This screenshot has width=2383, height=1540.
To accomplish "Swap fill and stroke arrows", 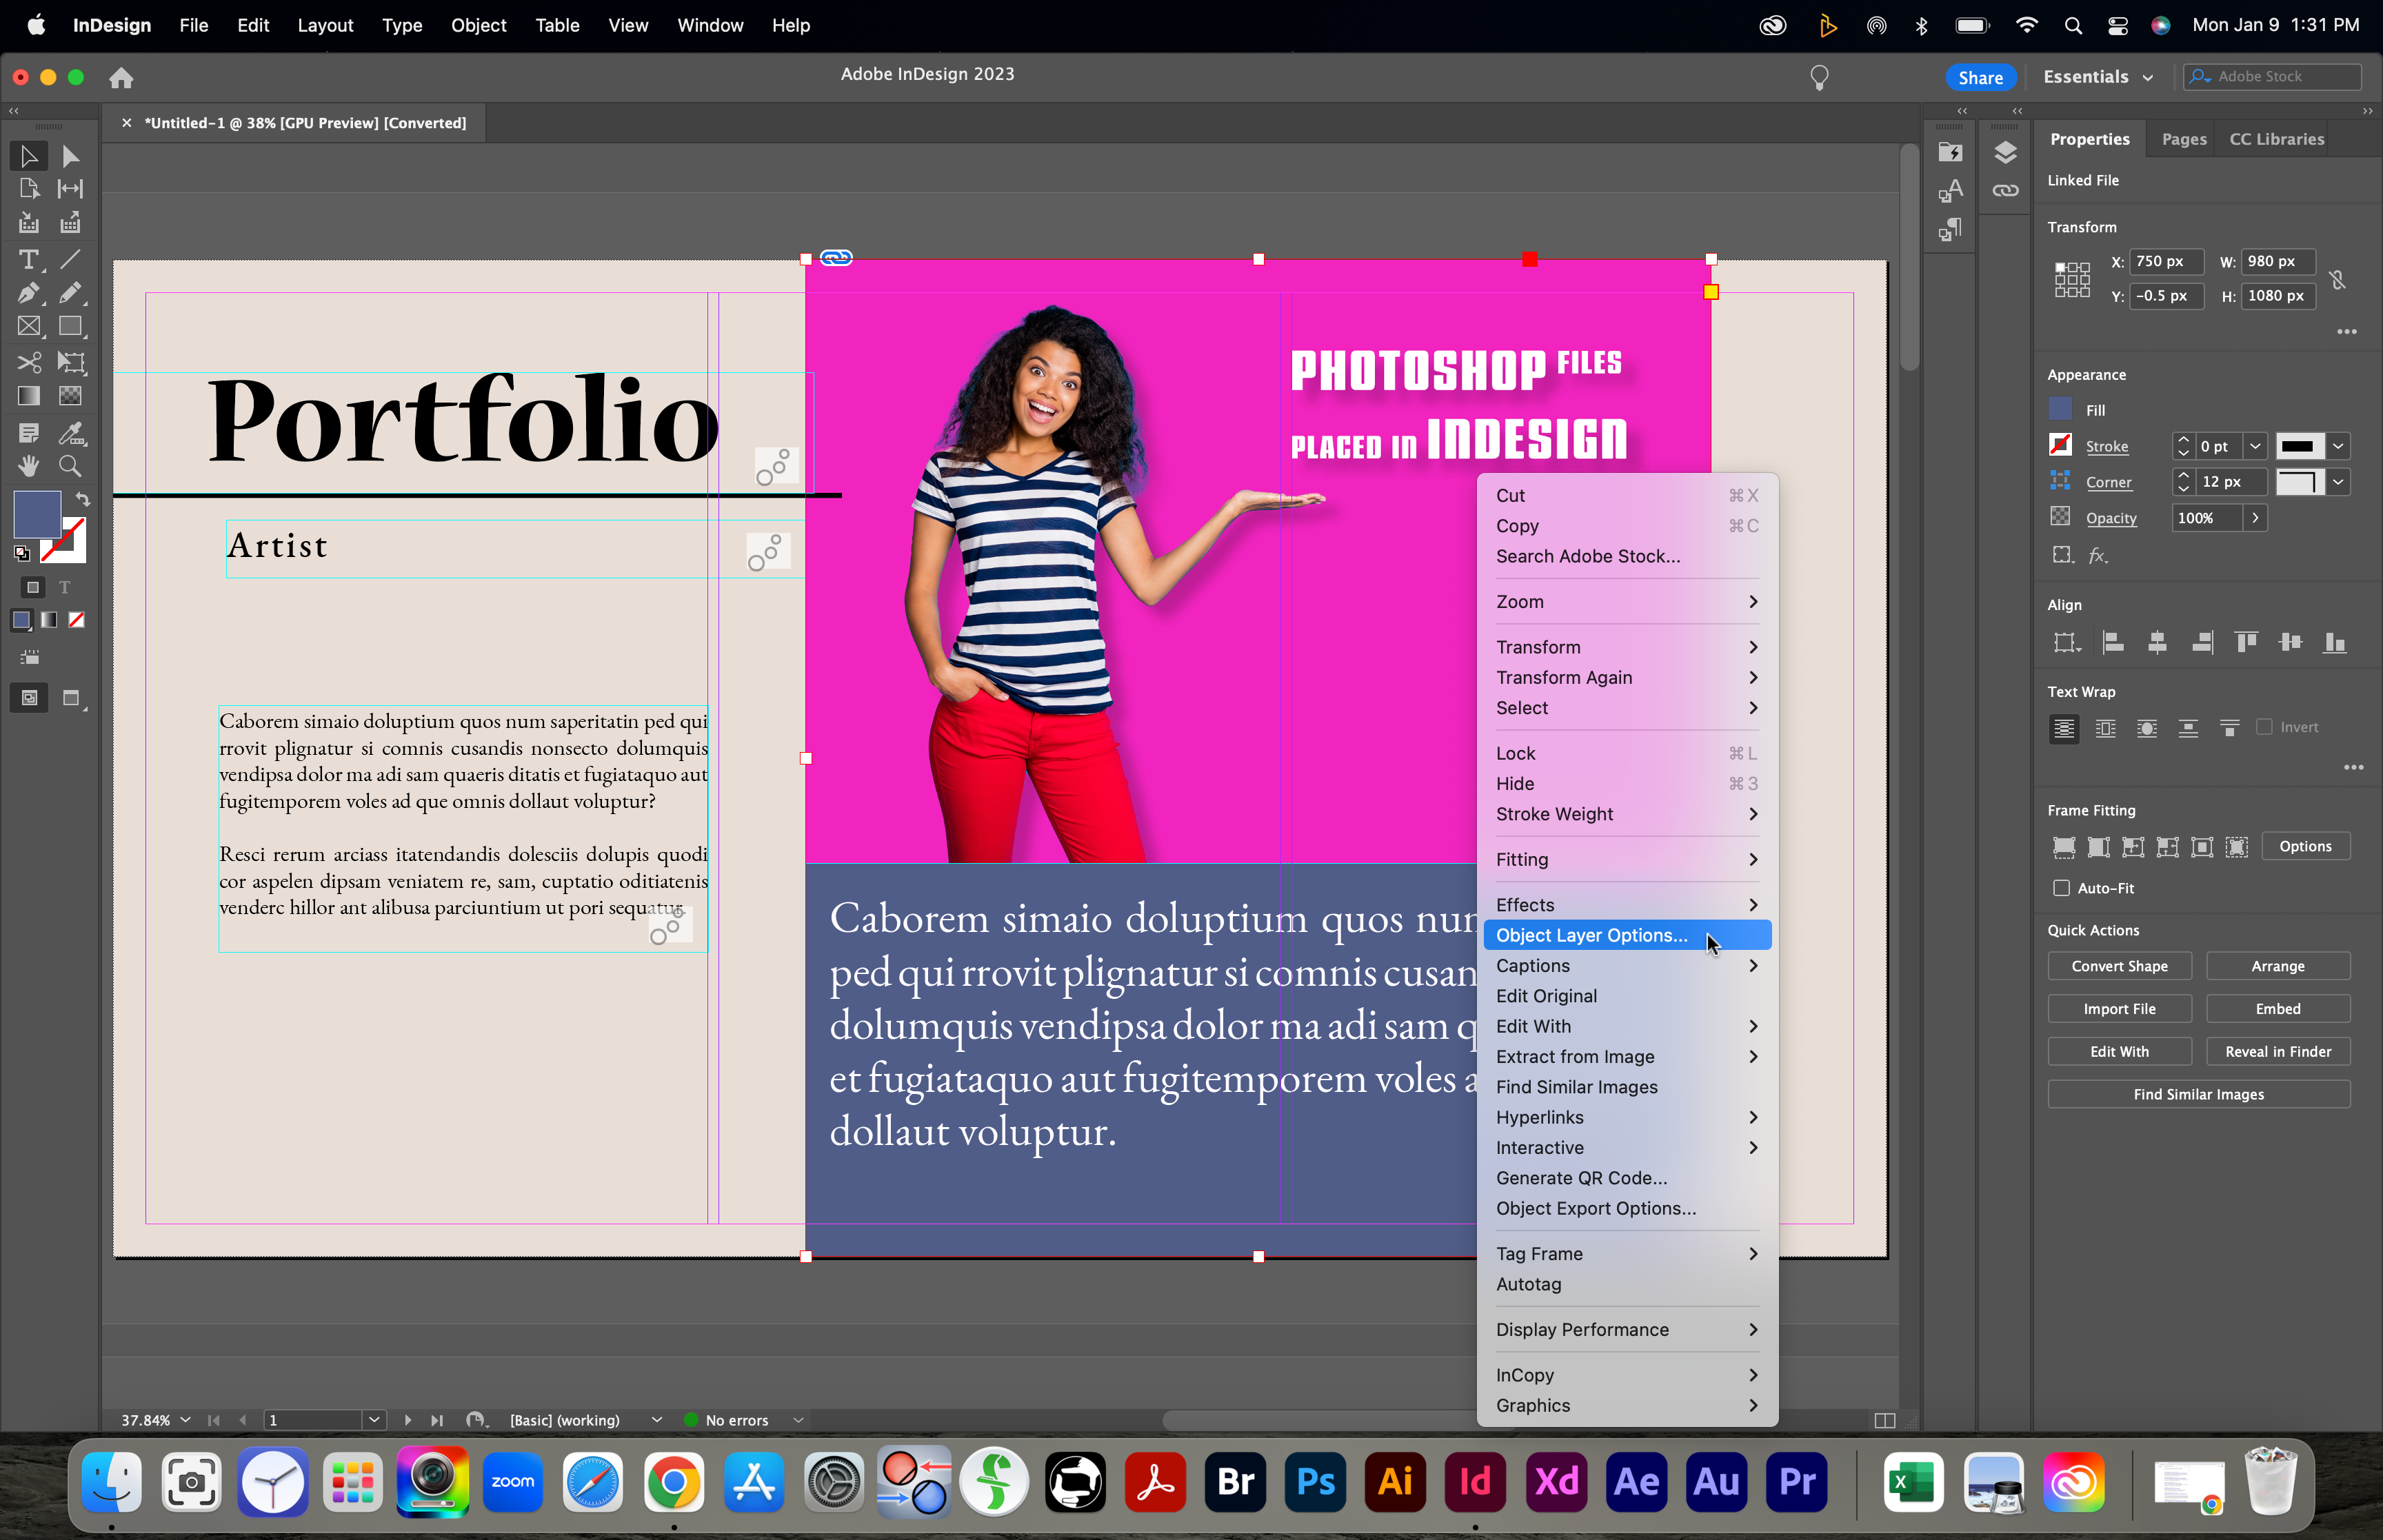I will [x=83, y=498].
